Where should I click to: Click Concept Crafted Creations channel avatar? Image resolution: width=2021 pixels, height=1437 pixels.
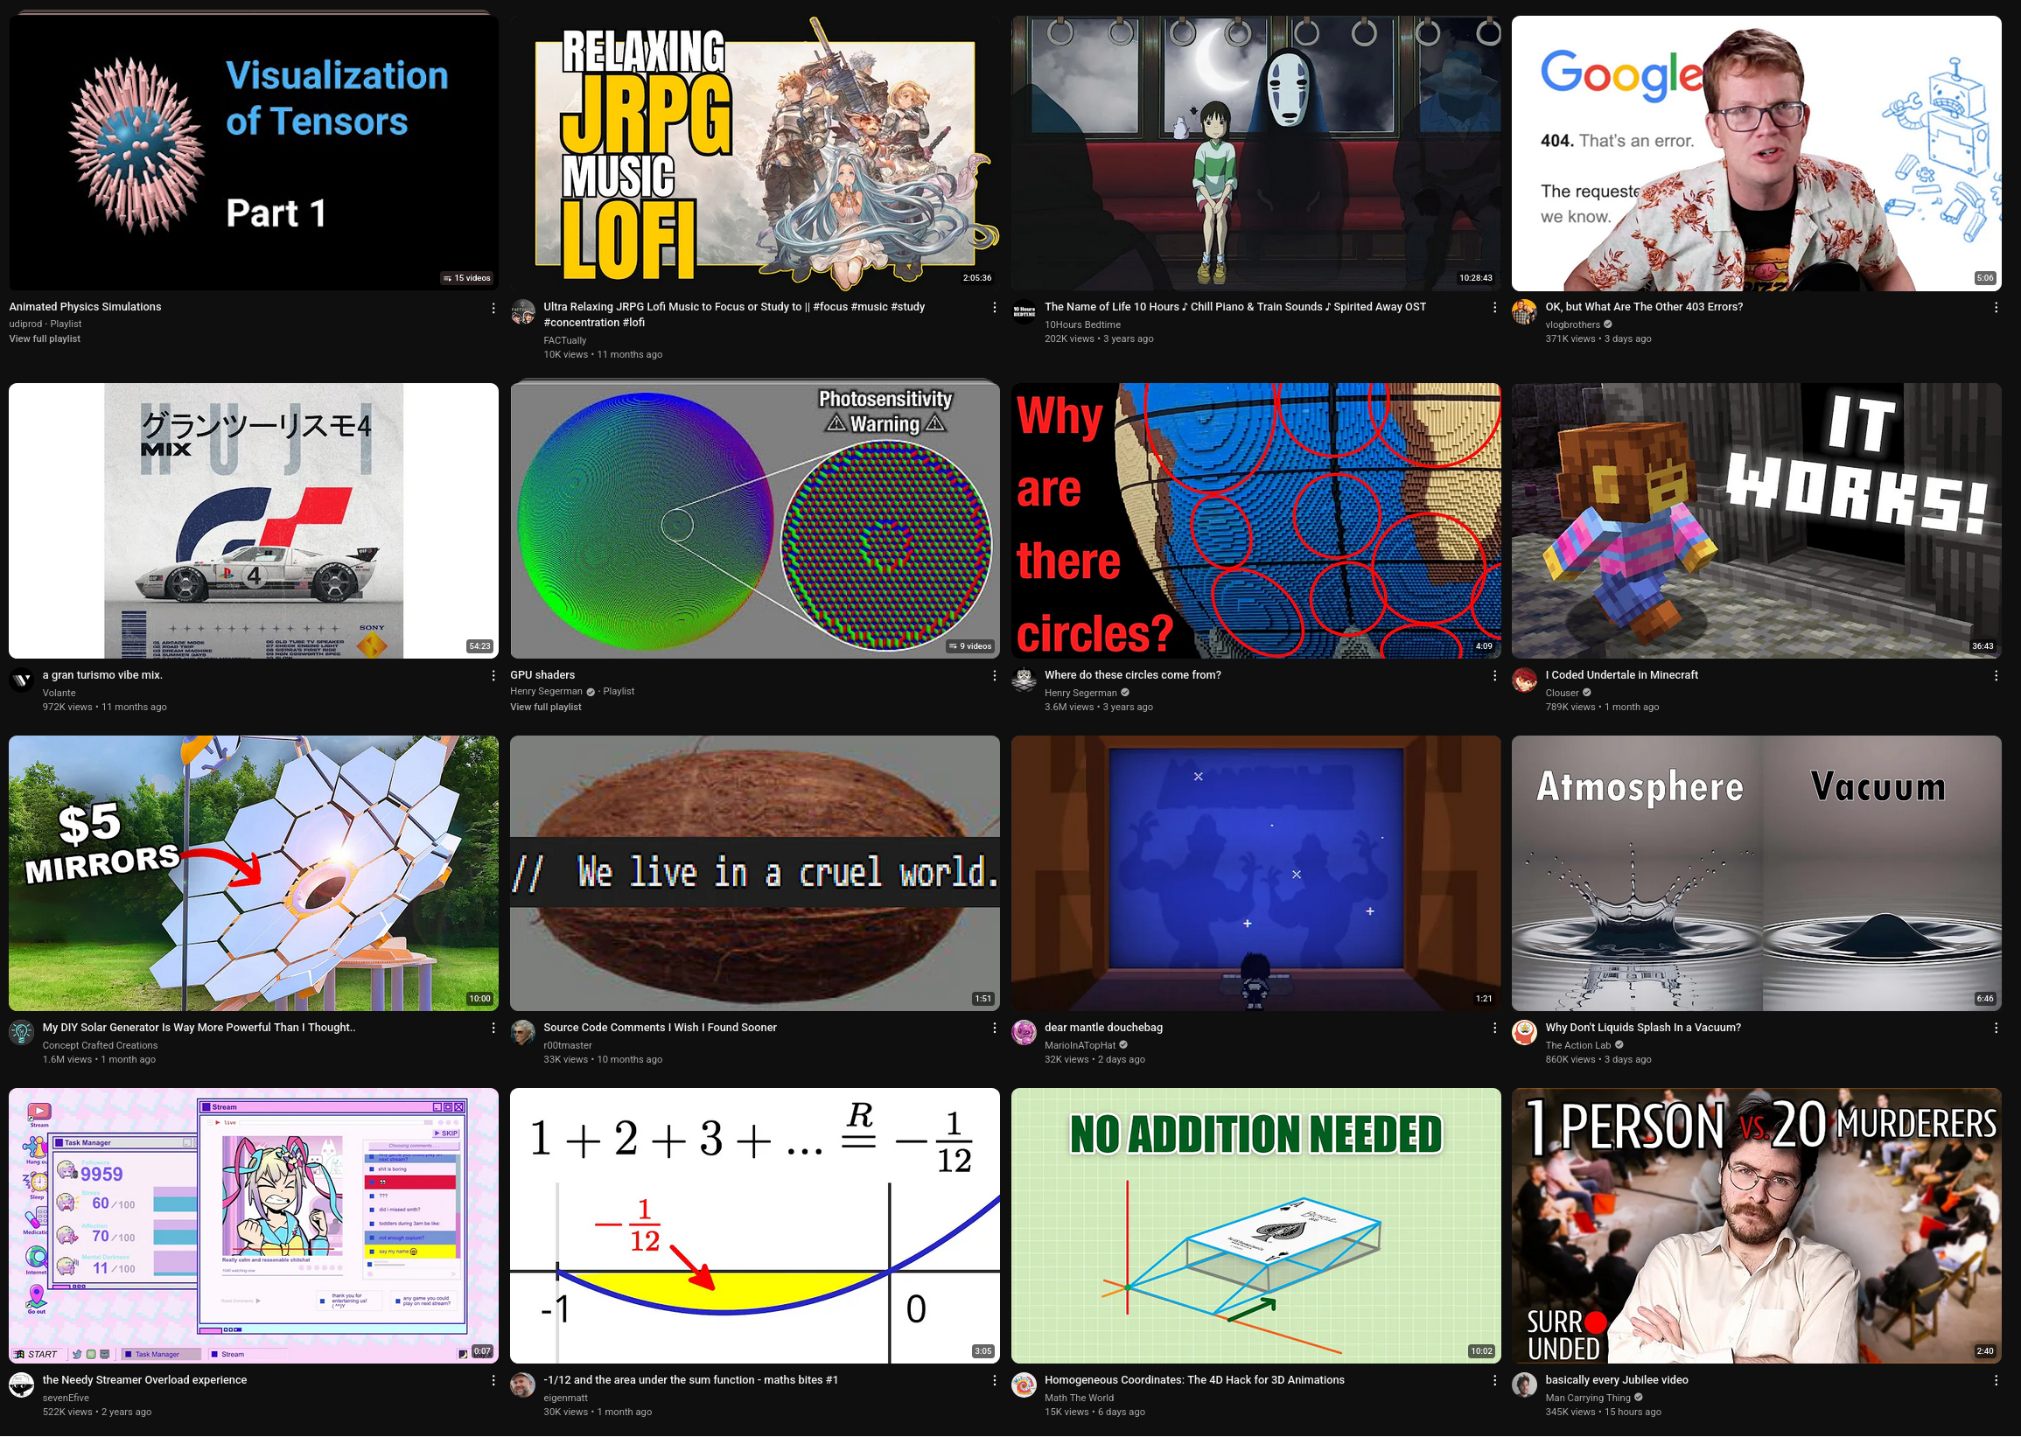21,1033
